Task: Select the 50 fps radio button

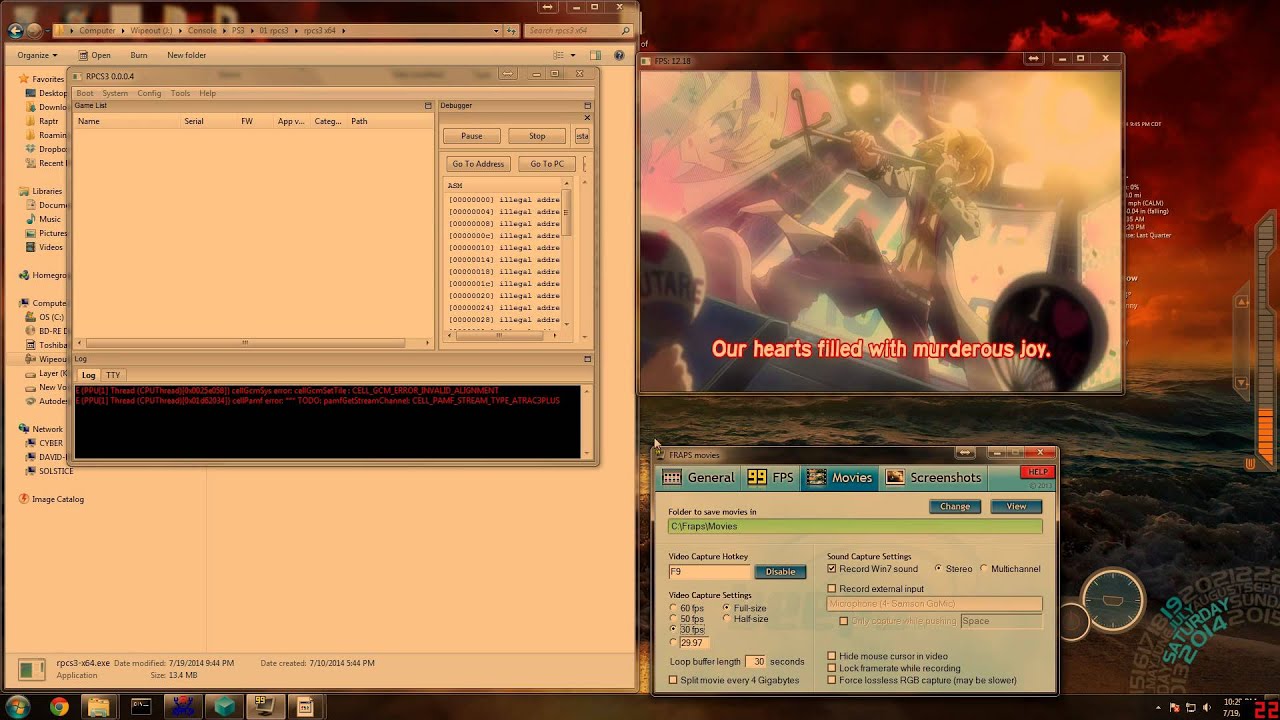Action: 673,619
